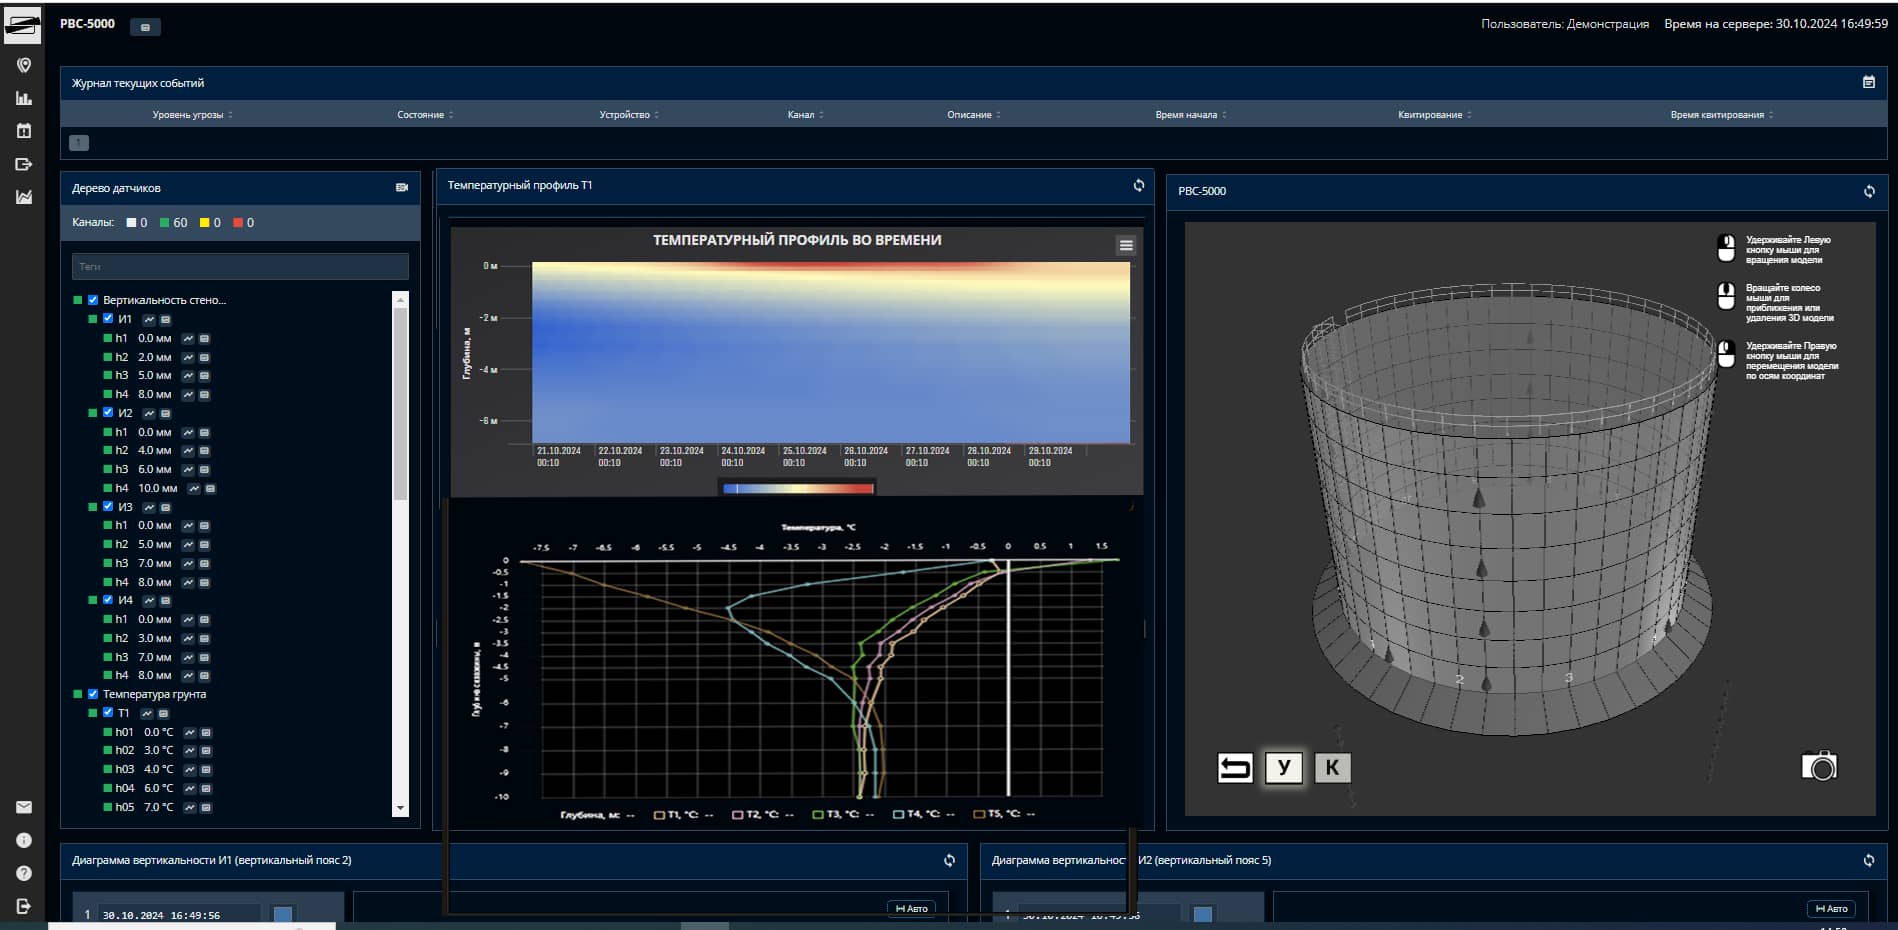Refresh the Температурный профиль T1 panel
The height and width of the screenshot is (930, 1898).
point(1138,185)
